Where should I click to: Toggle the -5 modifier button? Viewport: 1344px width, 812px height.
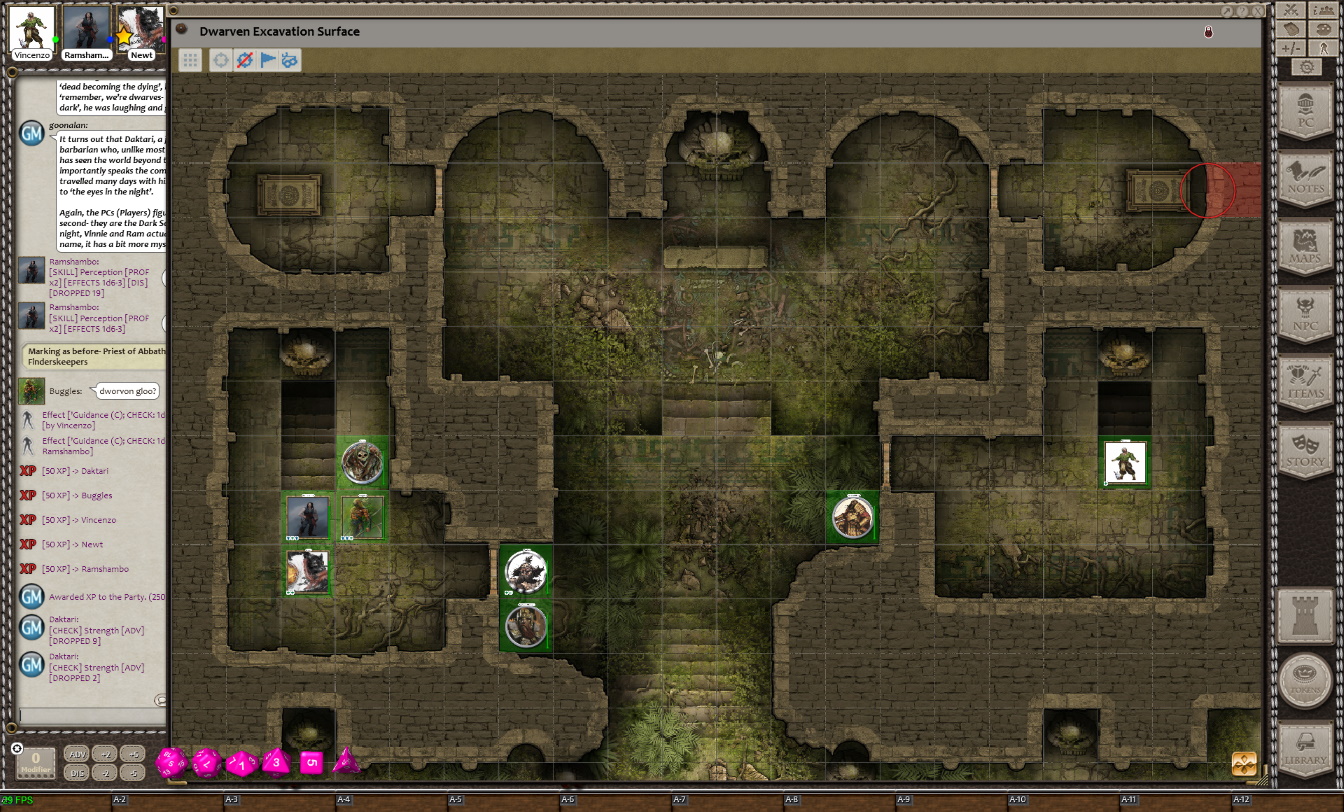coord(133,773)
